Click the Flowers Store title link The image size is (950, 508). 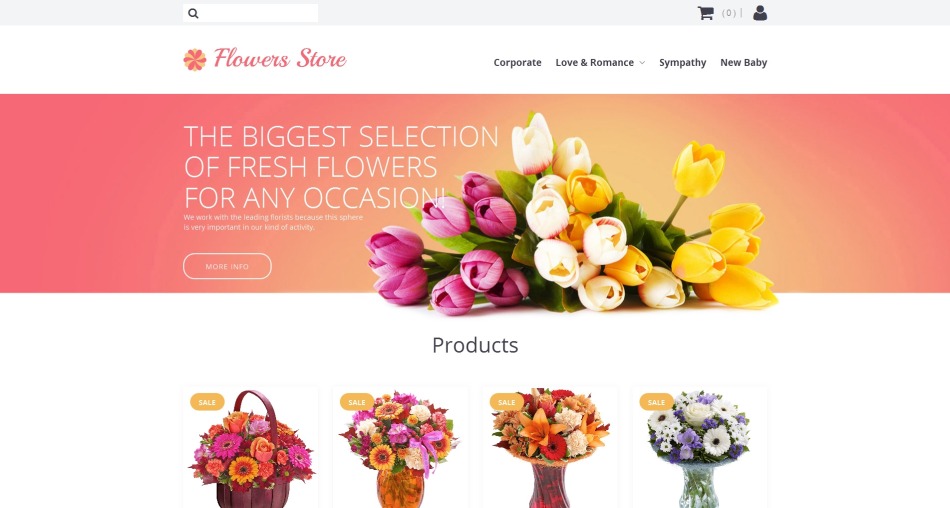pos(280,59)
